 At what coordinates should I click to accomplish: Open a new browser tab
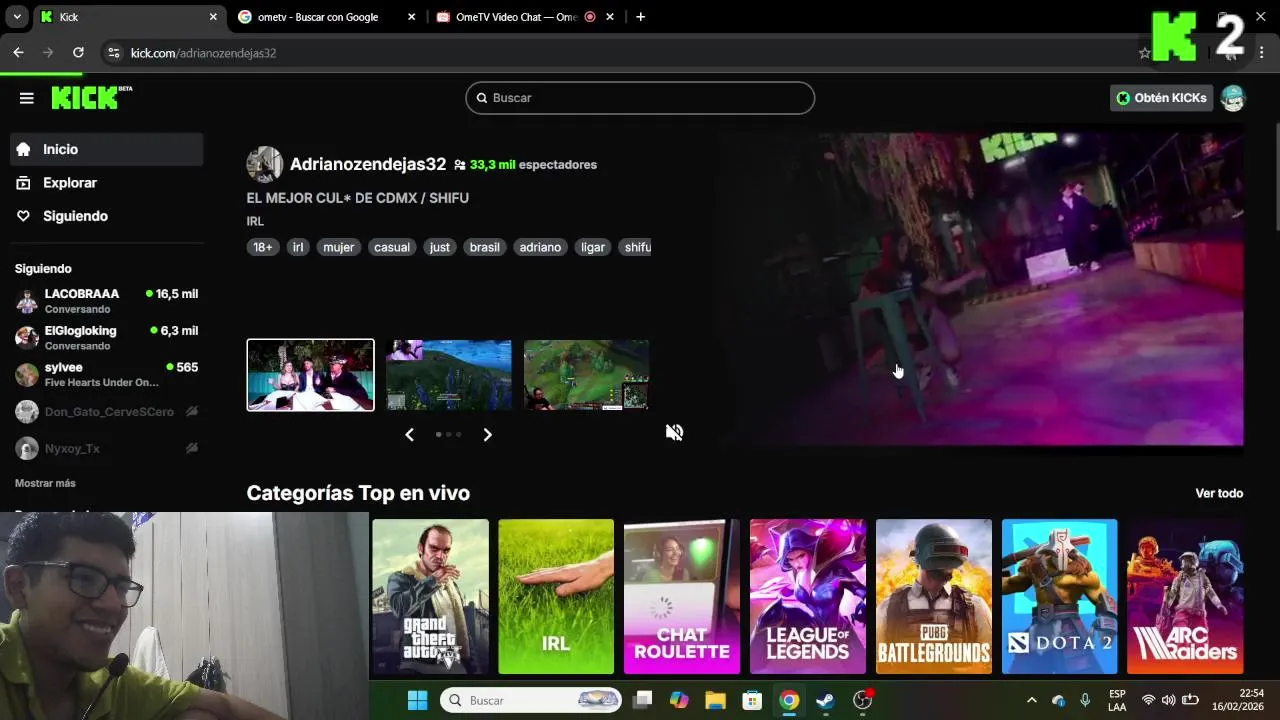pyautogui.click(x=641, y=17)
